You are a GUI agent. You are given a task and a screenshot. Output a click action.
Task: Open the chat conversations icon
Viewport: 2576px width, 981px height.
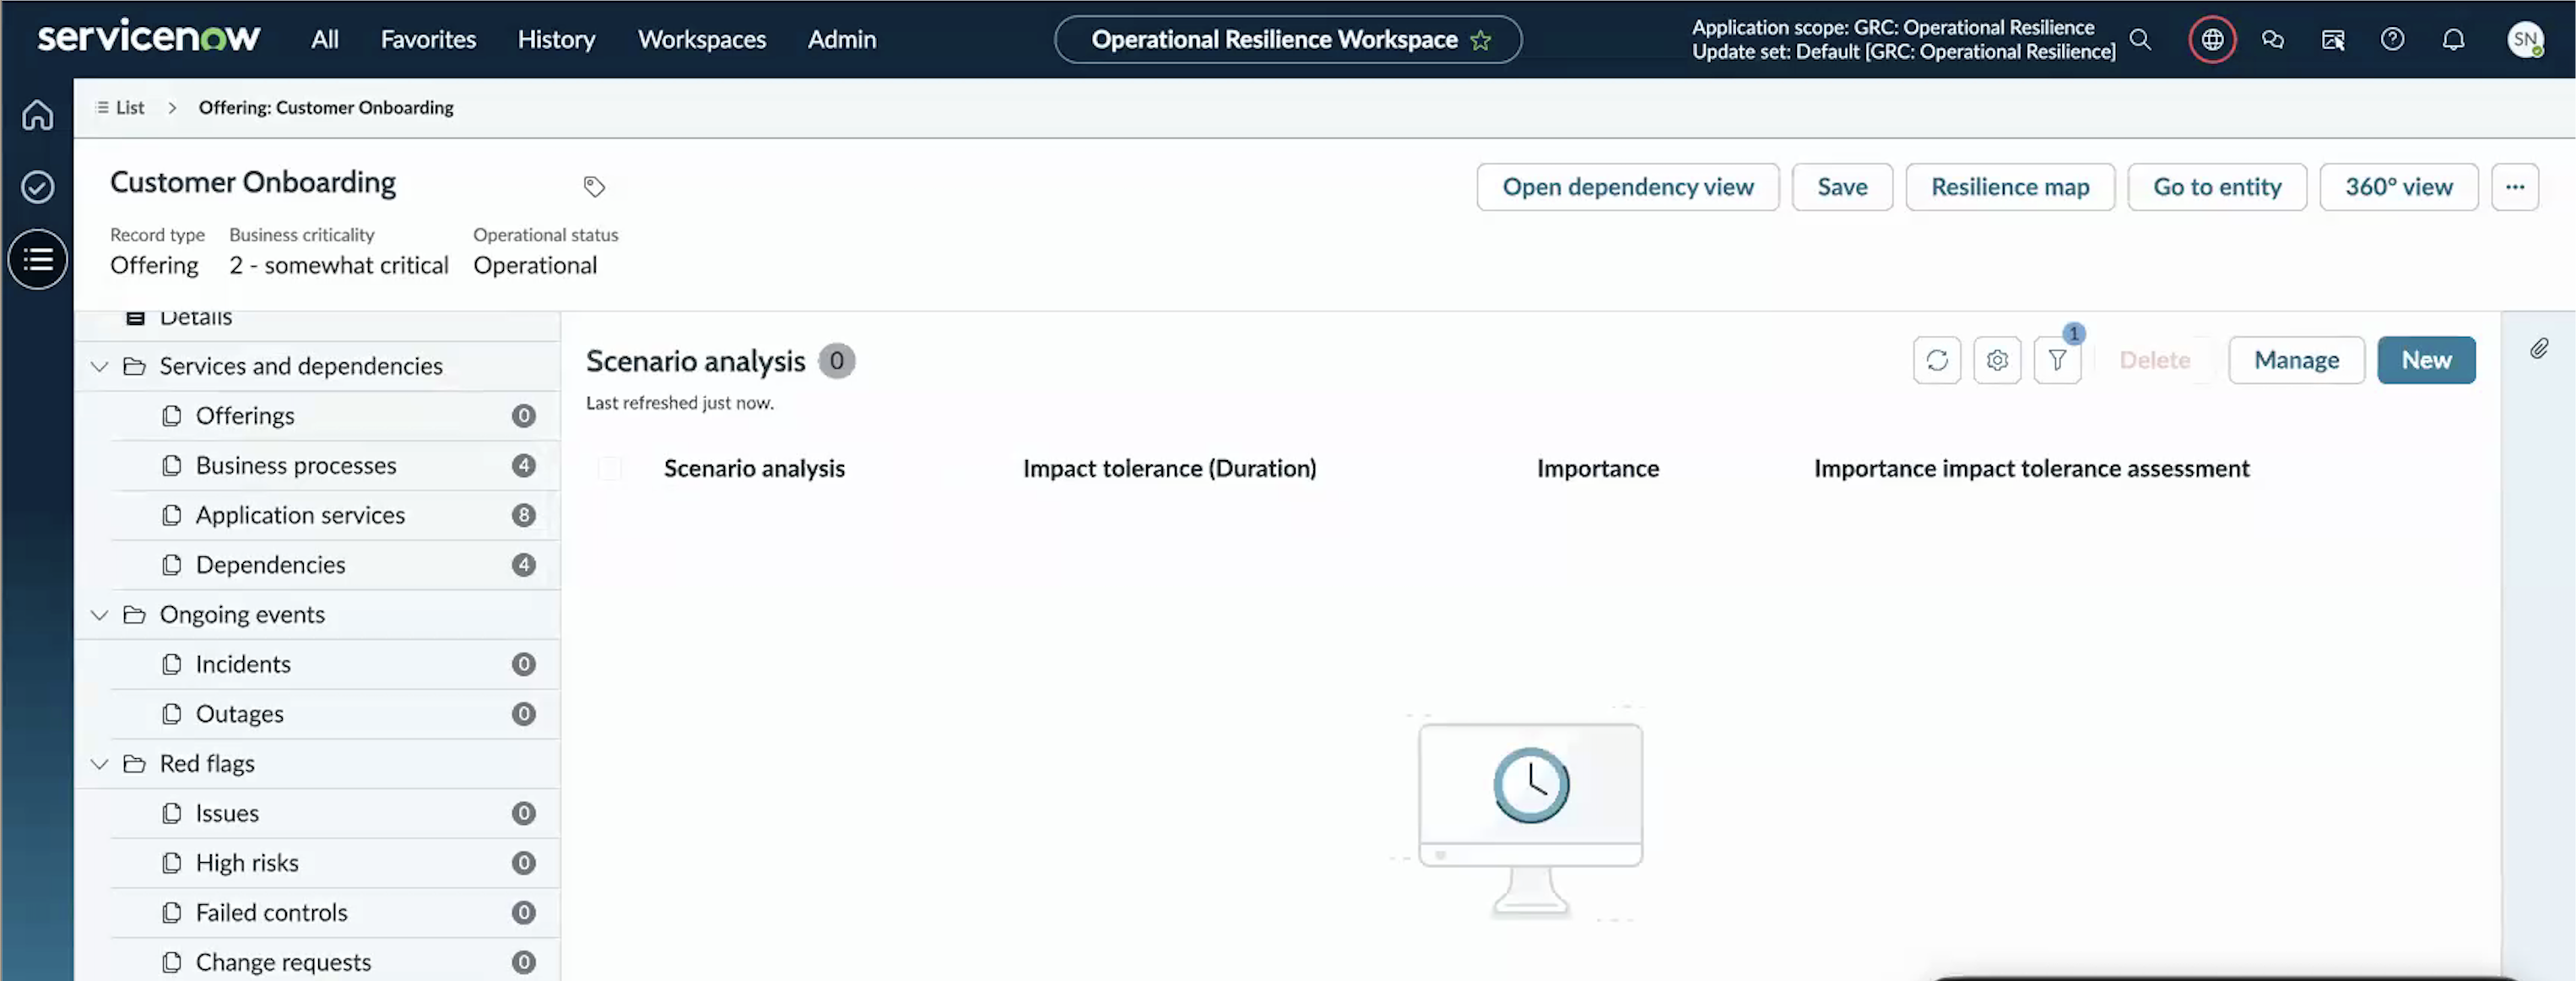pos(2272,39)
